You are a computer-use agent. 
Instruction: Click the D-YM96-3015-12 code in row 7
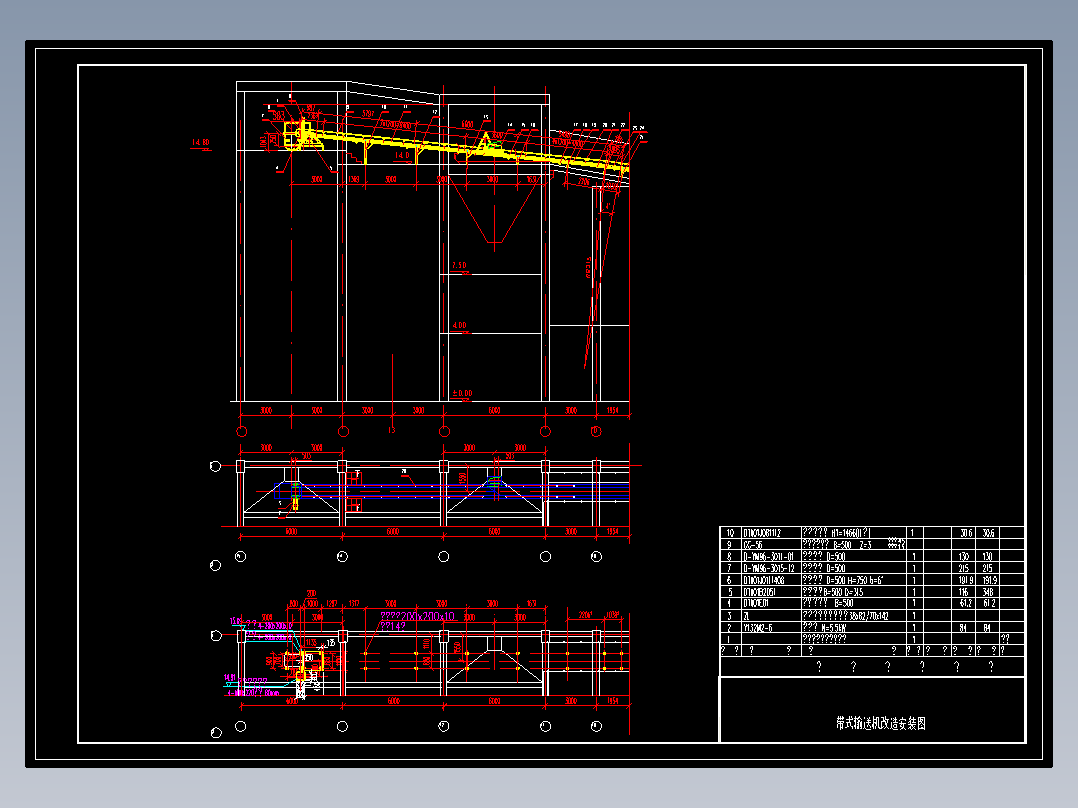[x=768, y=568]
